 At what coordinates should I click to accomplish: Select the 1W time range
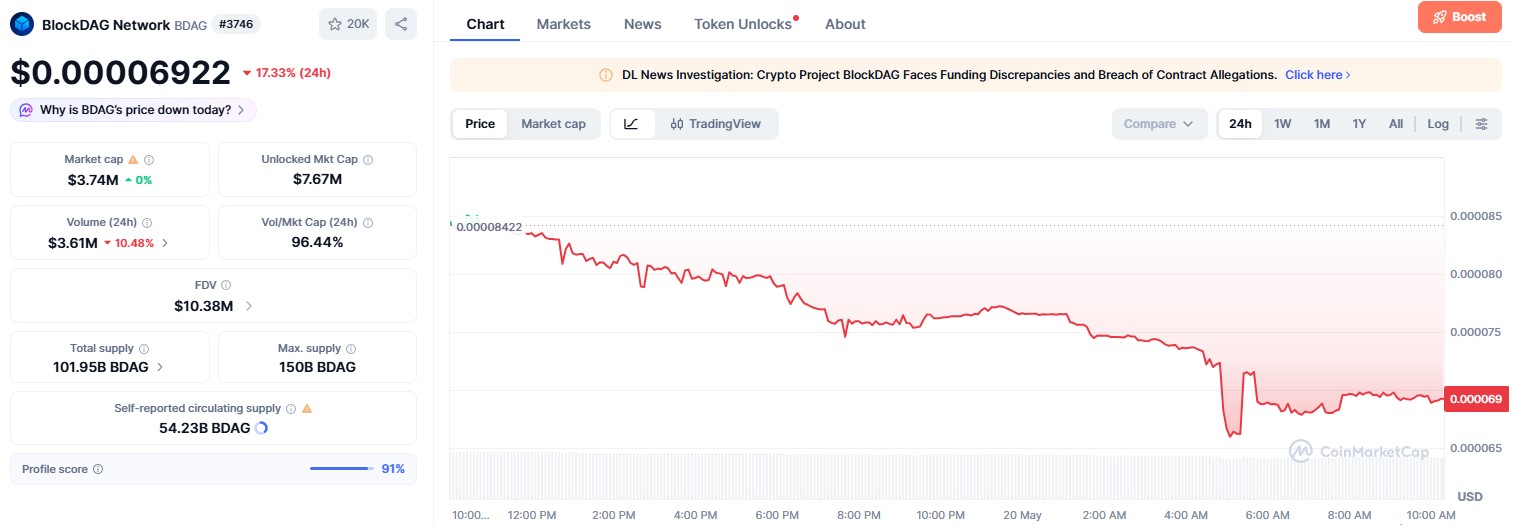1283,124
